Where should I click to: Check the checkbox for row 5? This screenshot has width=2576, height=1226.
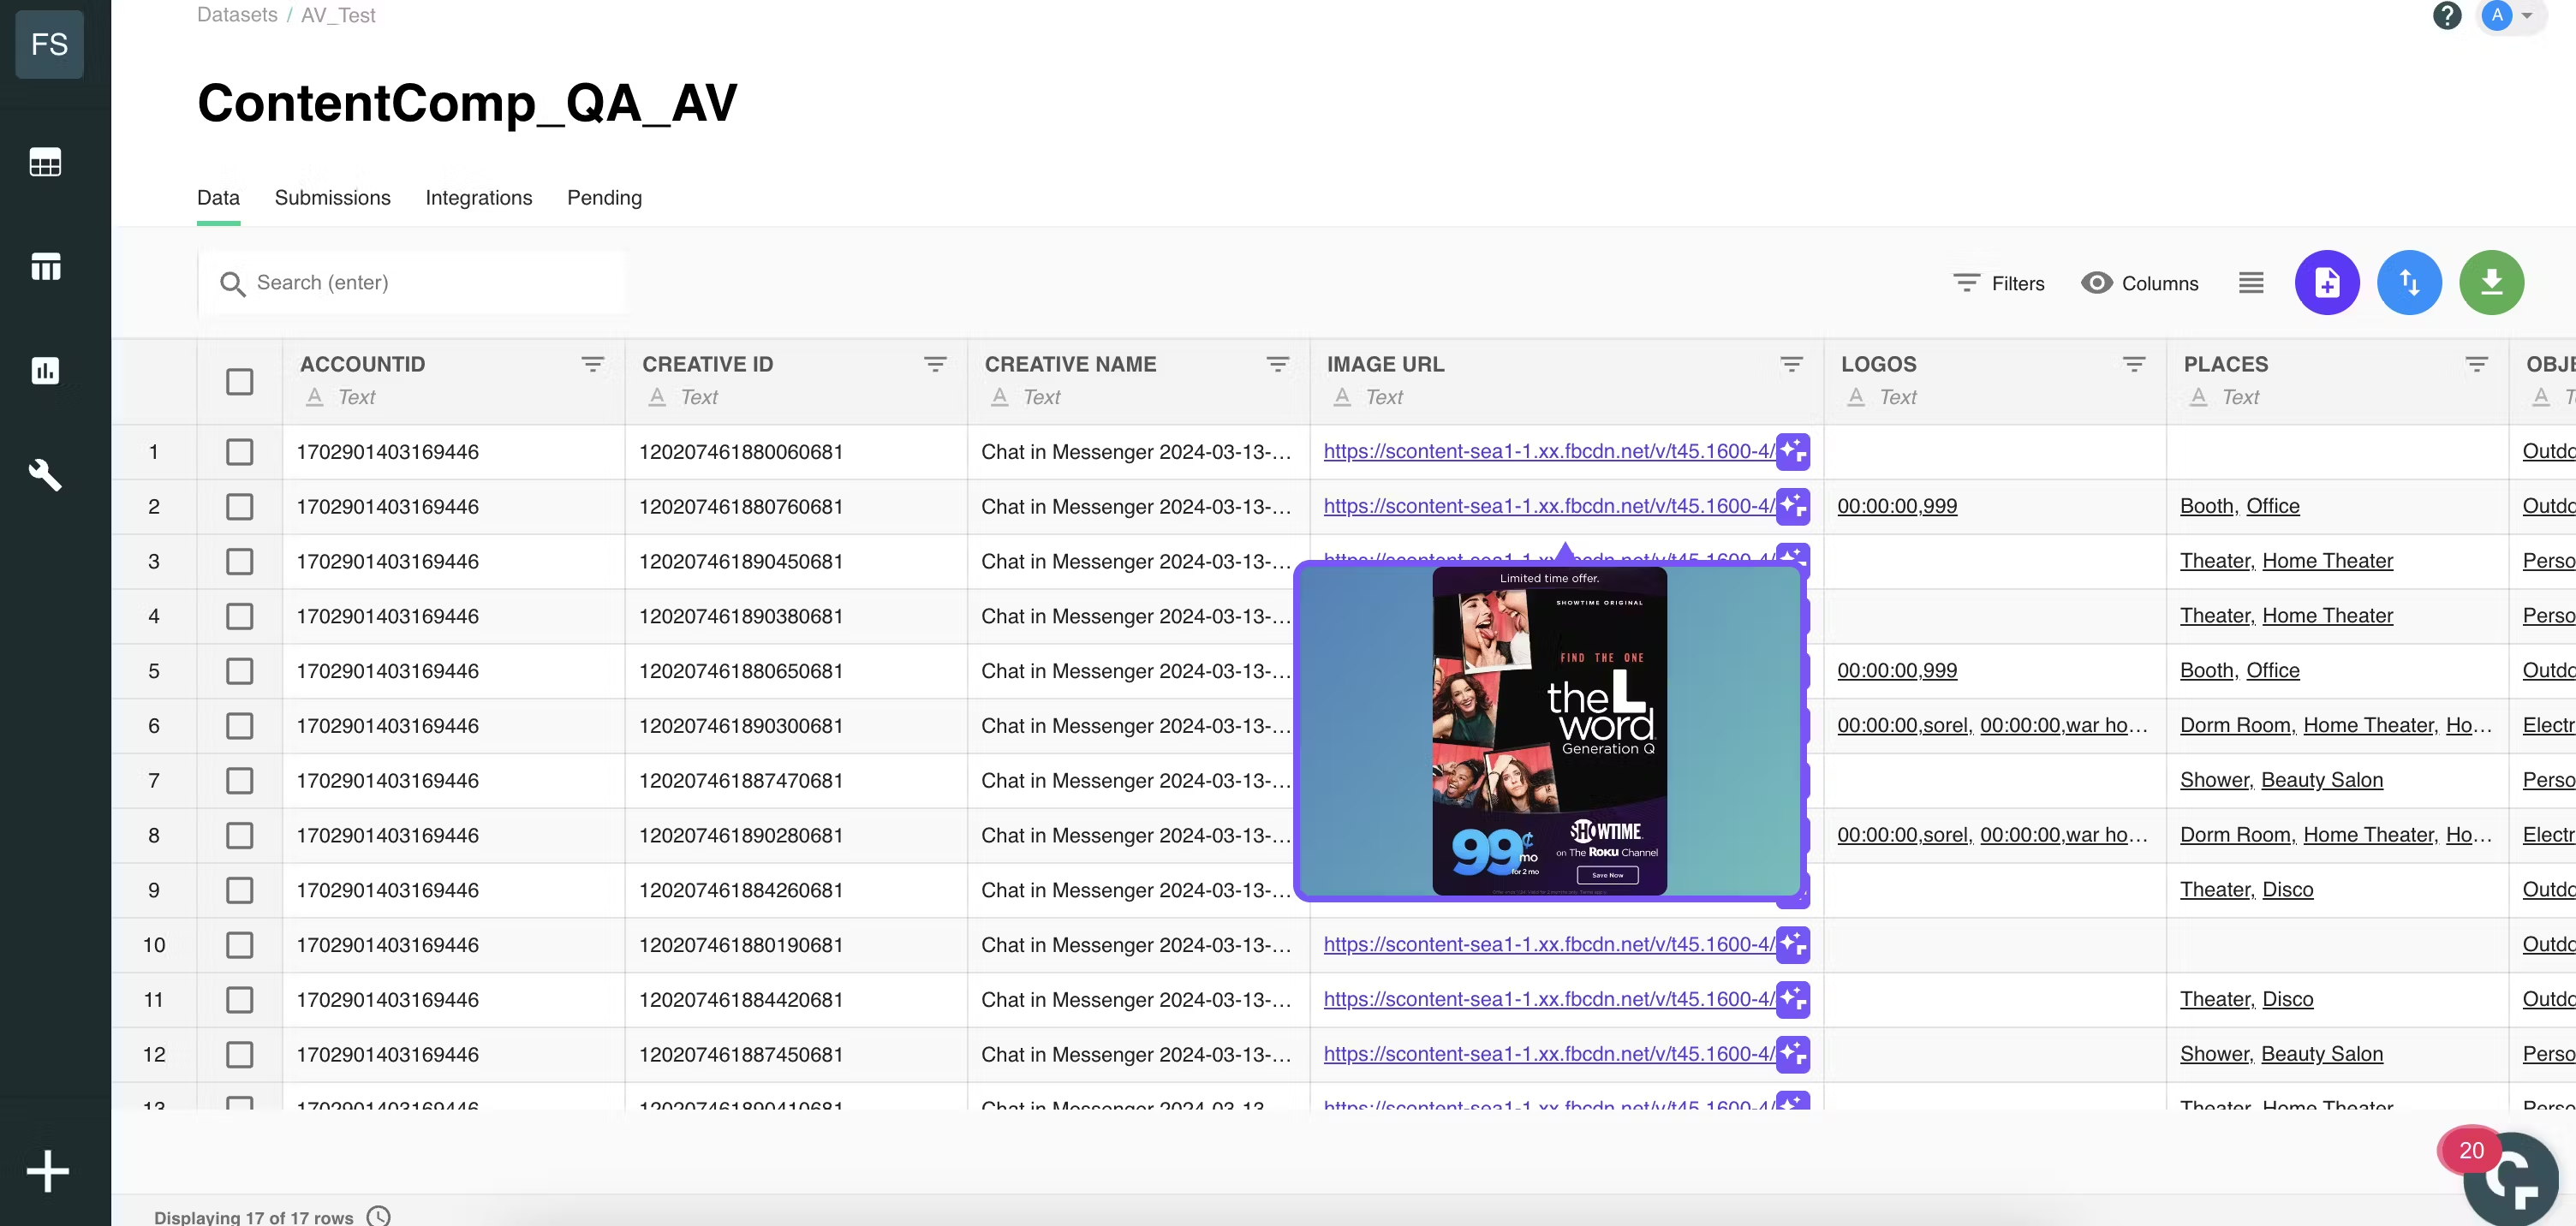[x=239, y=671]
